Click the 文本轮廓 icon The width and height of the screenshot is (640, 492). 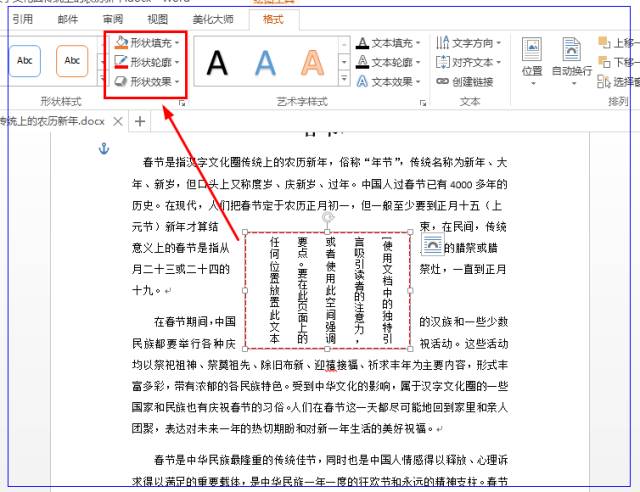(x=362, y=62)
